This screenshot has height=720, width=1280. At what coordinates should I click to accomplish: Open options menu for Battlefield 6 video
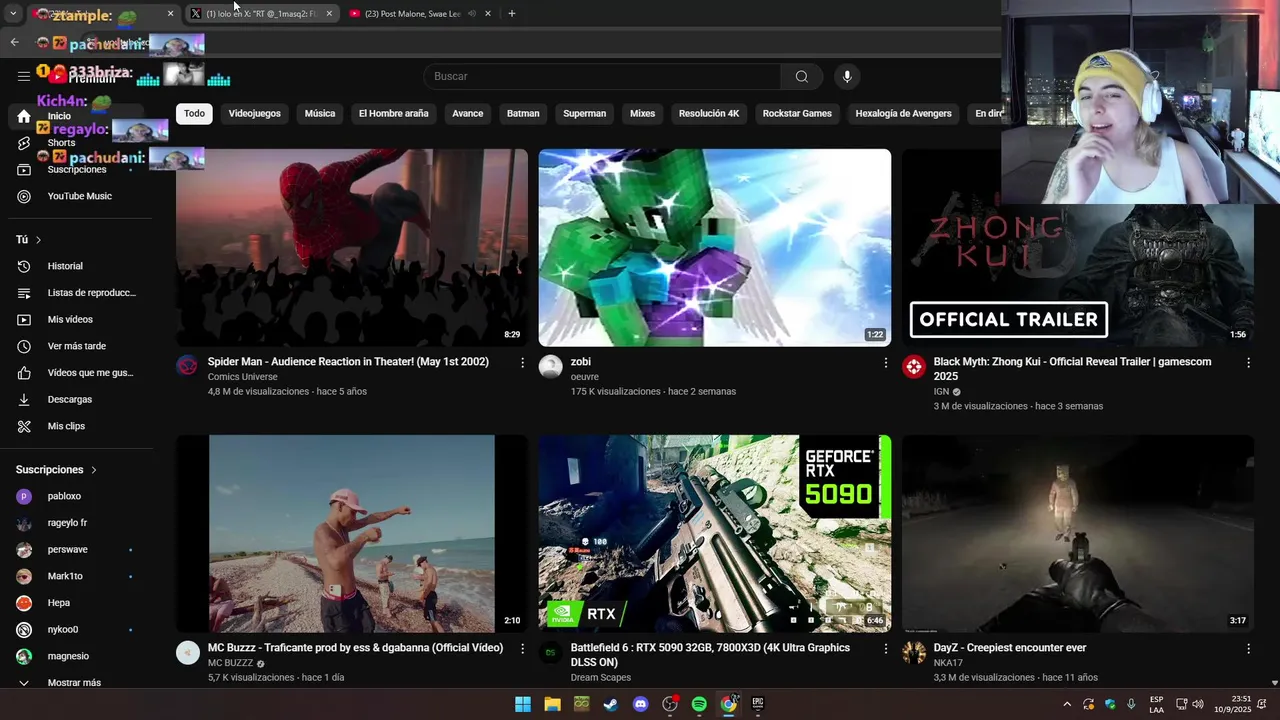(x=885, y=649)
